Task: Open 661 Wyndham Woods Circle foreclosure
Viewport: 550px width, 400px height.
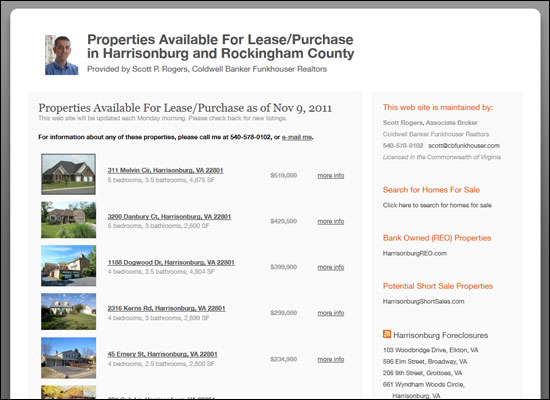Action: coord(424,390)
